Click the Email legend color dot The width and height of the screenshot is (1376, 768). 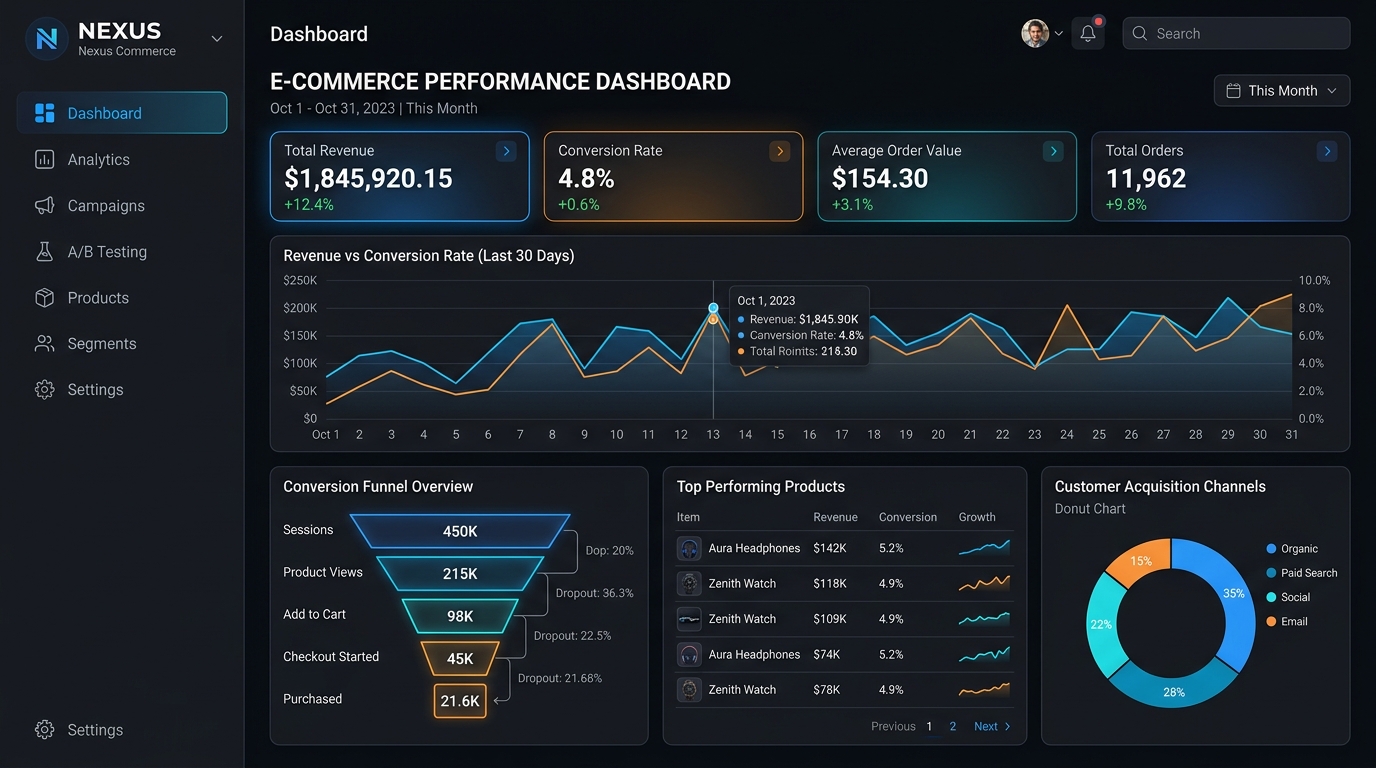[x=1271, y=621]
